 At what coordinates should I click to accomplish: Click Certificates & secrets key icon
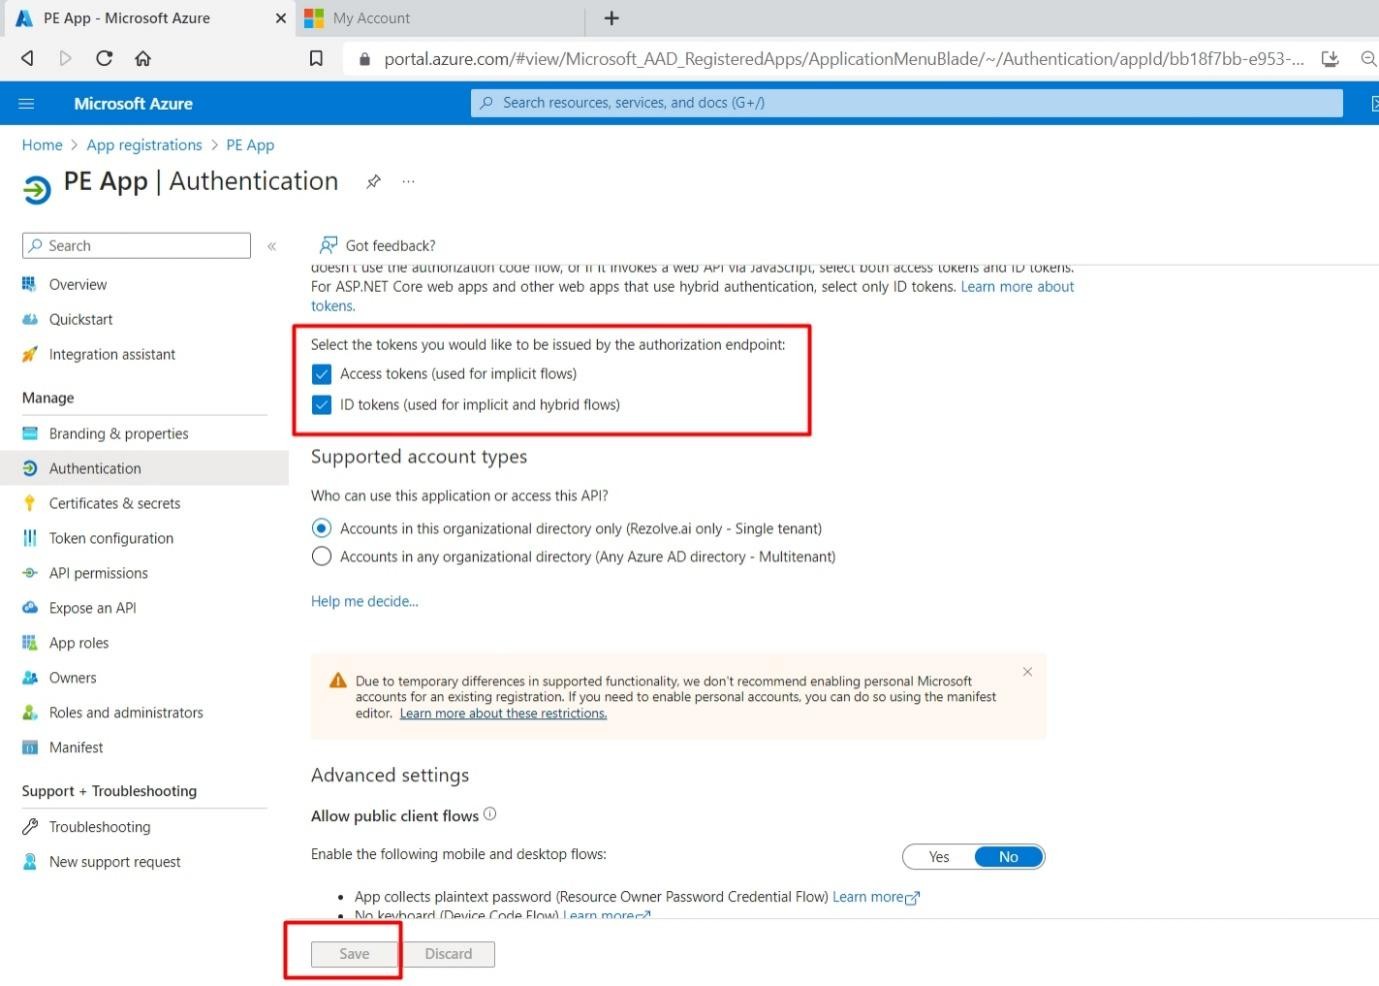click(x=30, y=503)
